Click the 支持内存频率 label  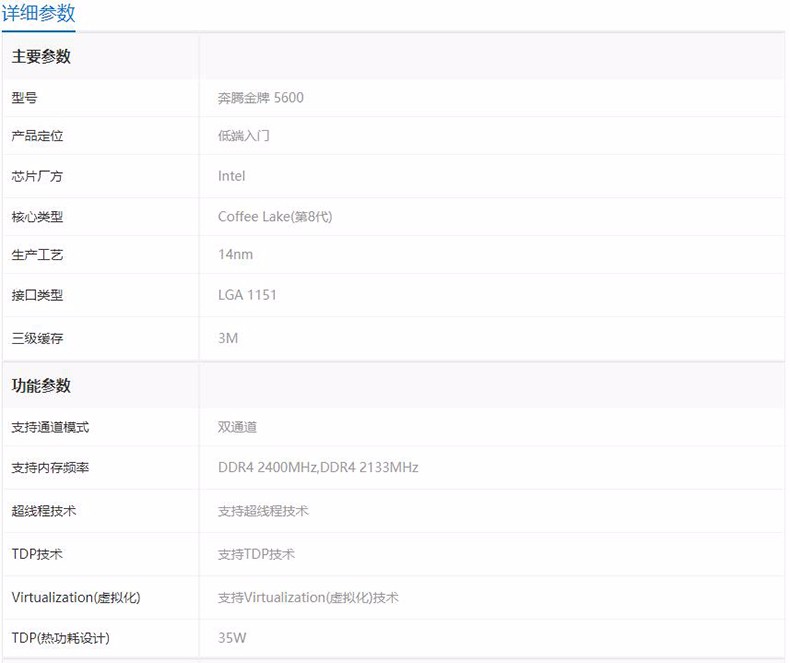(x=50, y=468)
